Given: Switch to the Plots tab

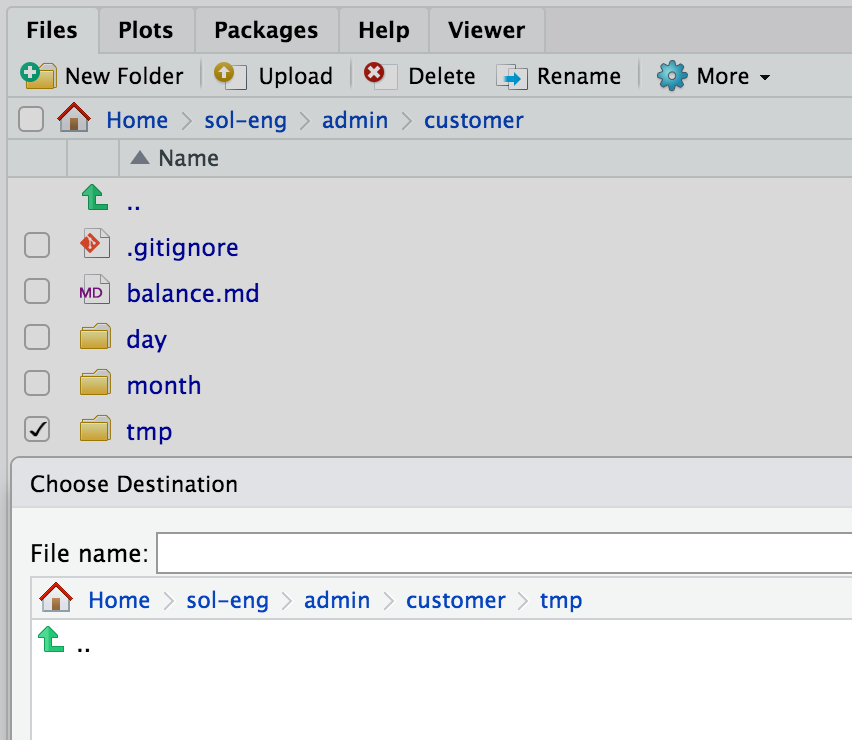Looking at the screenshot, I should 145,30.
